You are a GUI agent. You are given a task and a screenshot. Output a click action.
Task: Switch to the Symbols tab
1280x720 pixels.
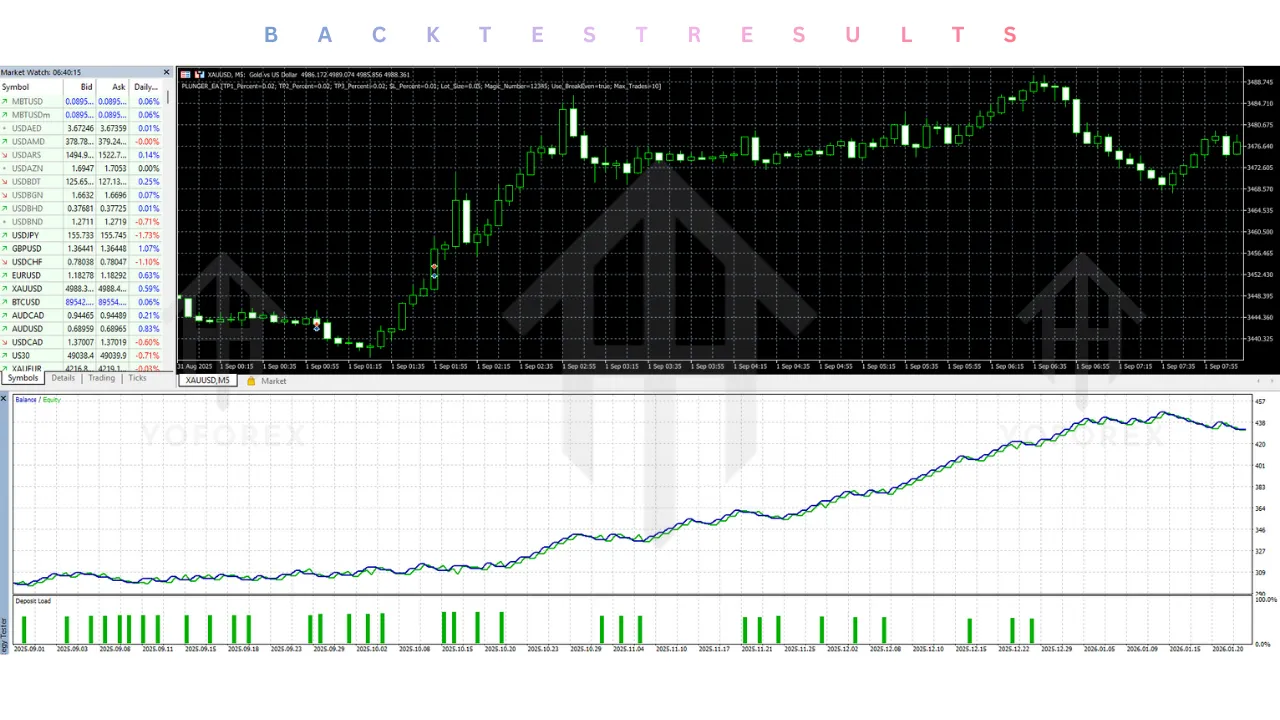click(22, 378)
